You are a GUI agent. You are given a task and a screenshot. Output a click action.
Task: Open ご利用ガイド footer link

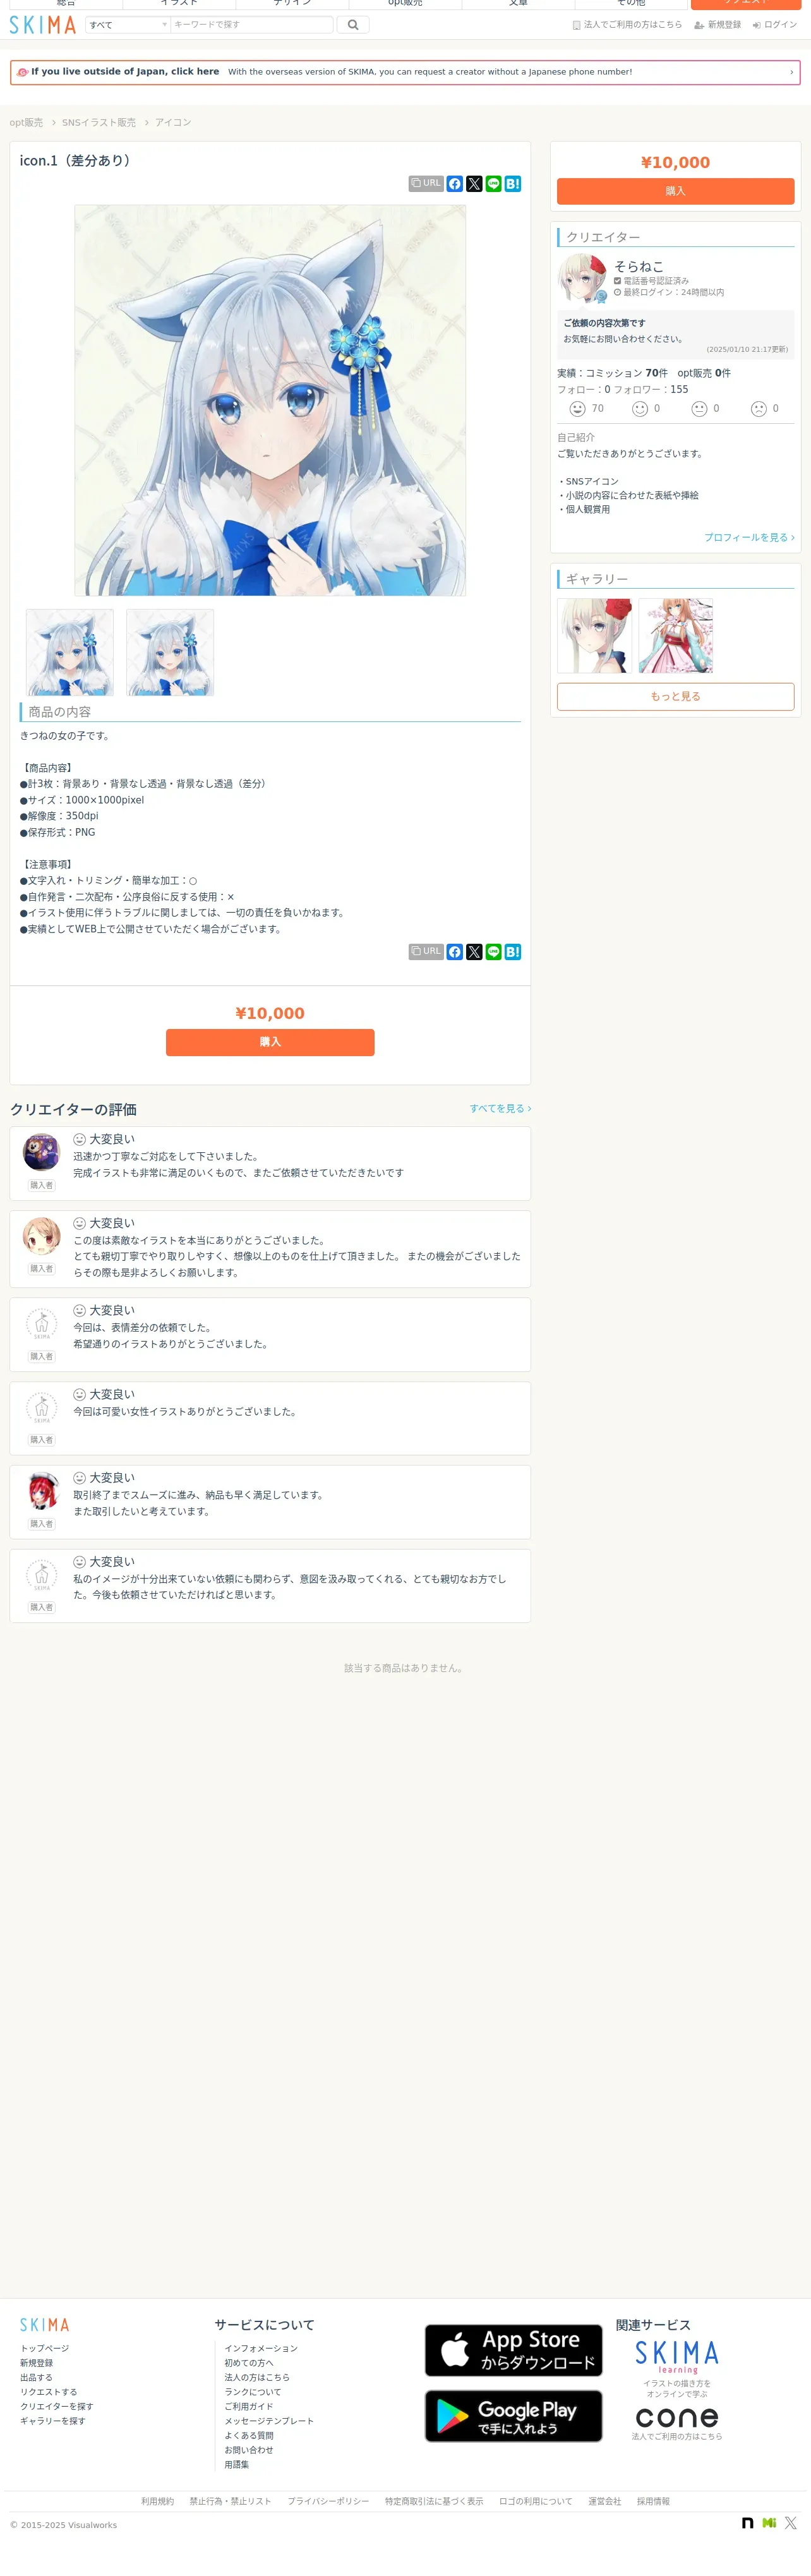(249, 2407)
